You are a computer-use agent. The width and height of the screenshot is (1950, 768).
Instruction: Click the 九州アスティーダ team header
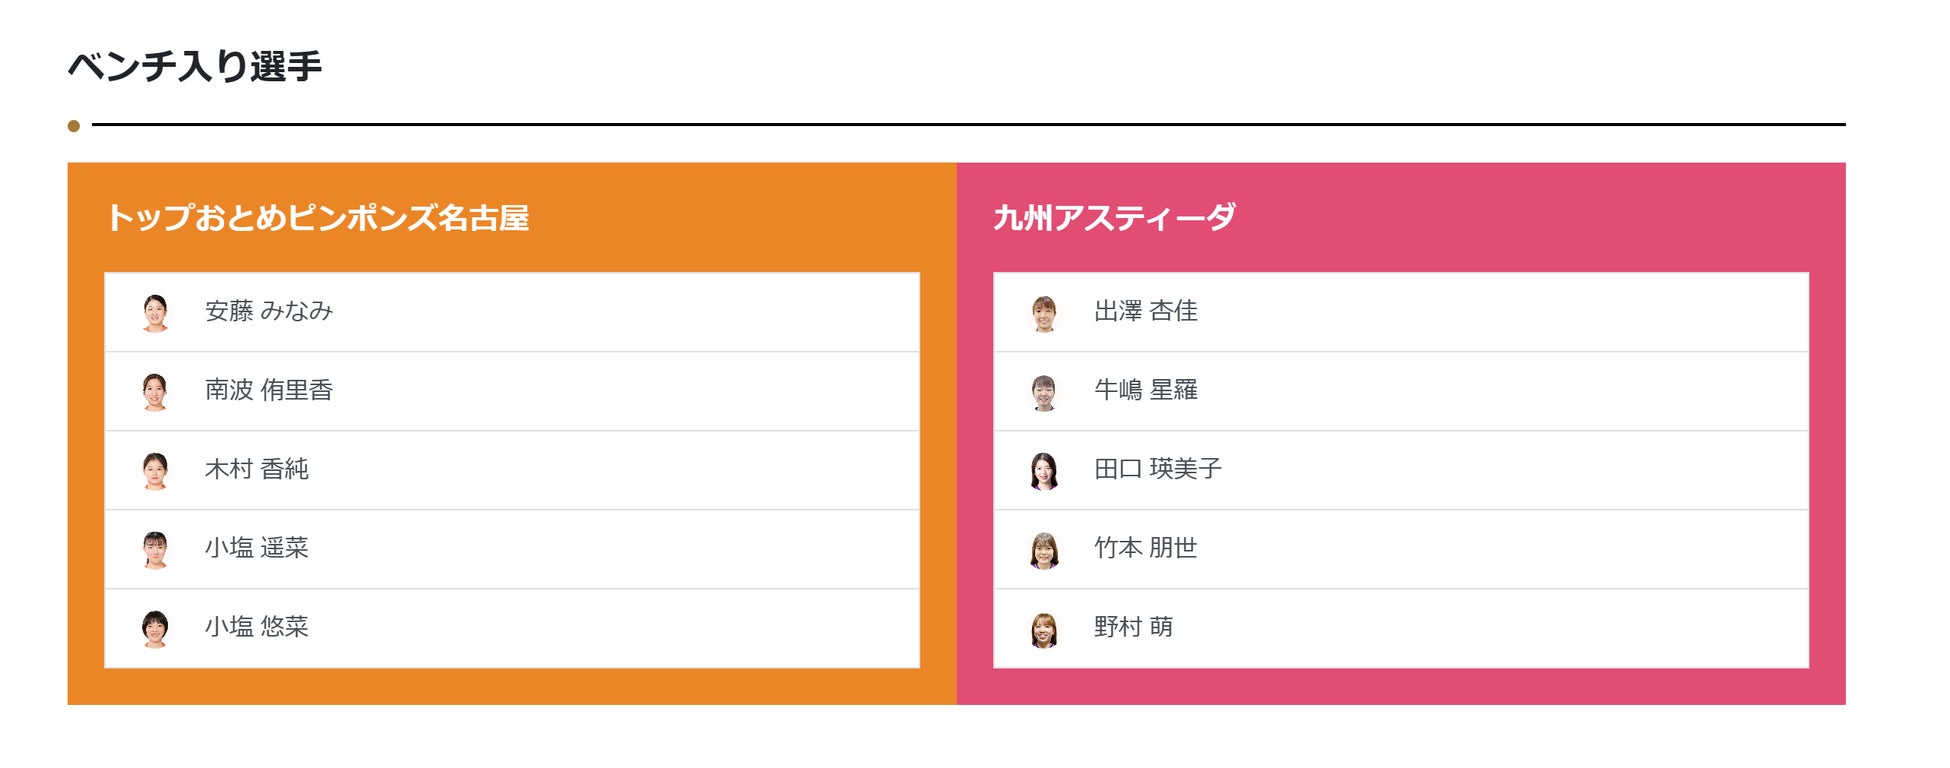[x=1114, y=218]
